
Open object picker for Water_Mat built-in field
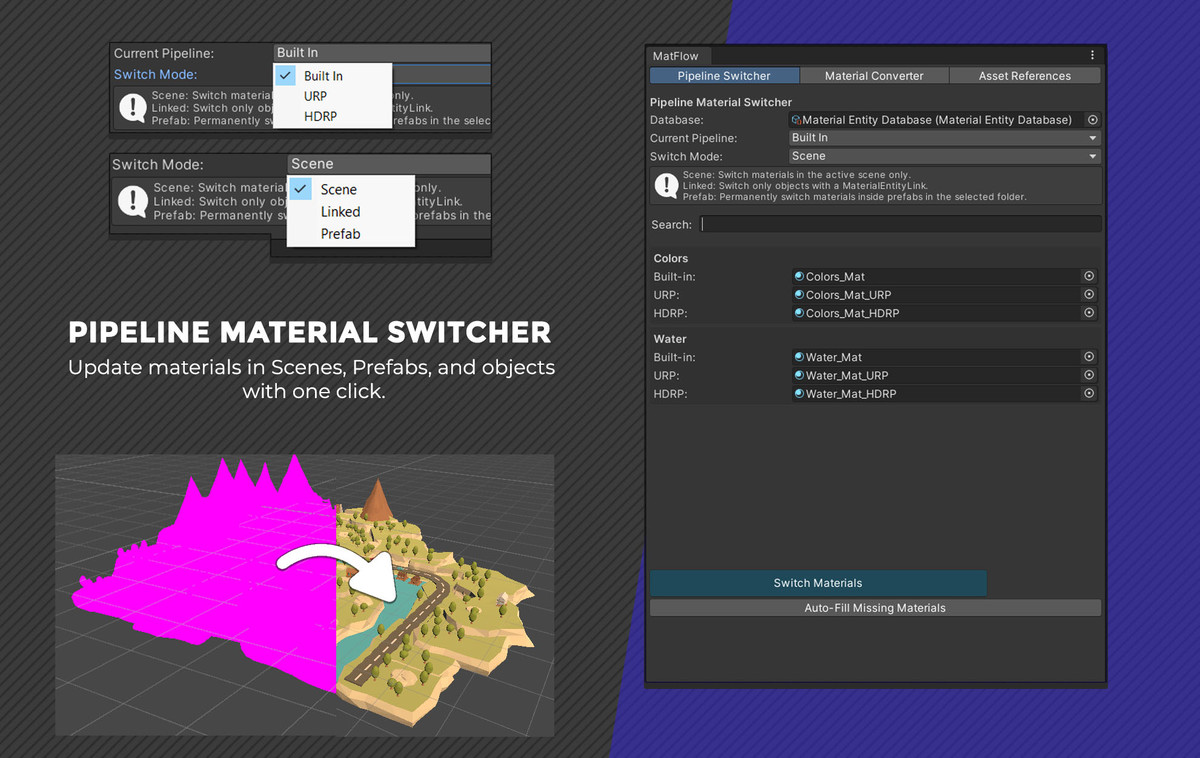point(1089,357)
